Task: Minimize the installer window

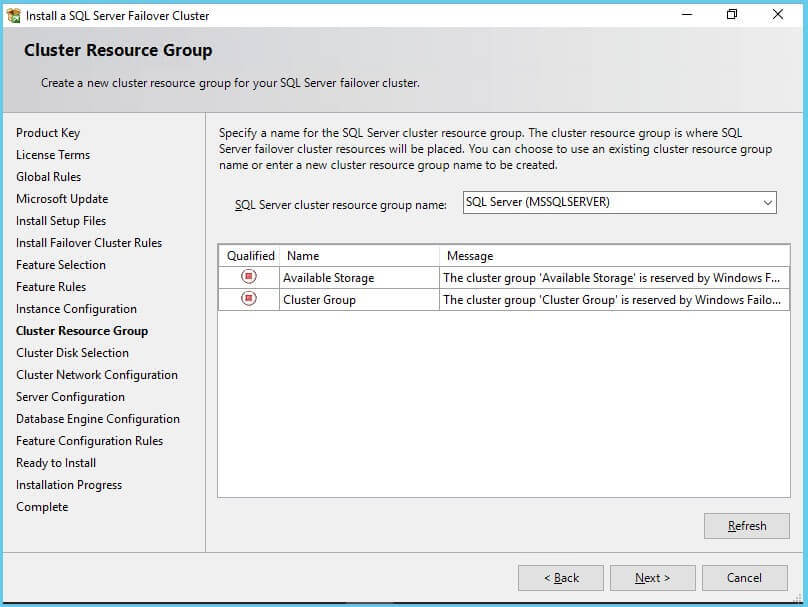Action: click(686, 15)
